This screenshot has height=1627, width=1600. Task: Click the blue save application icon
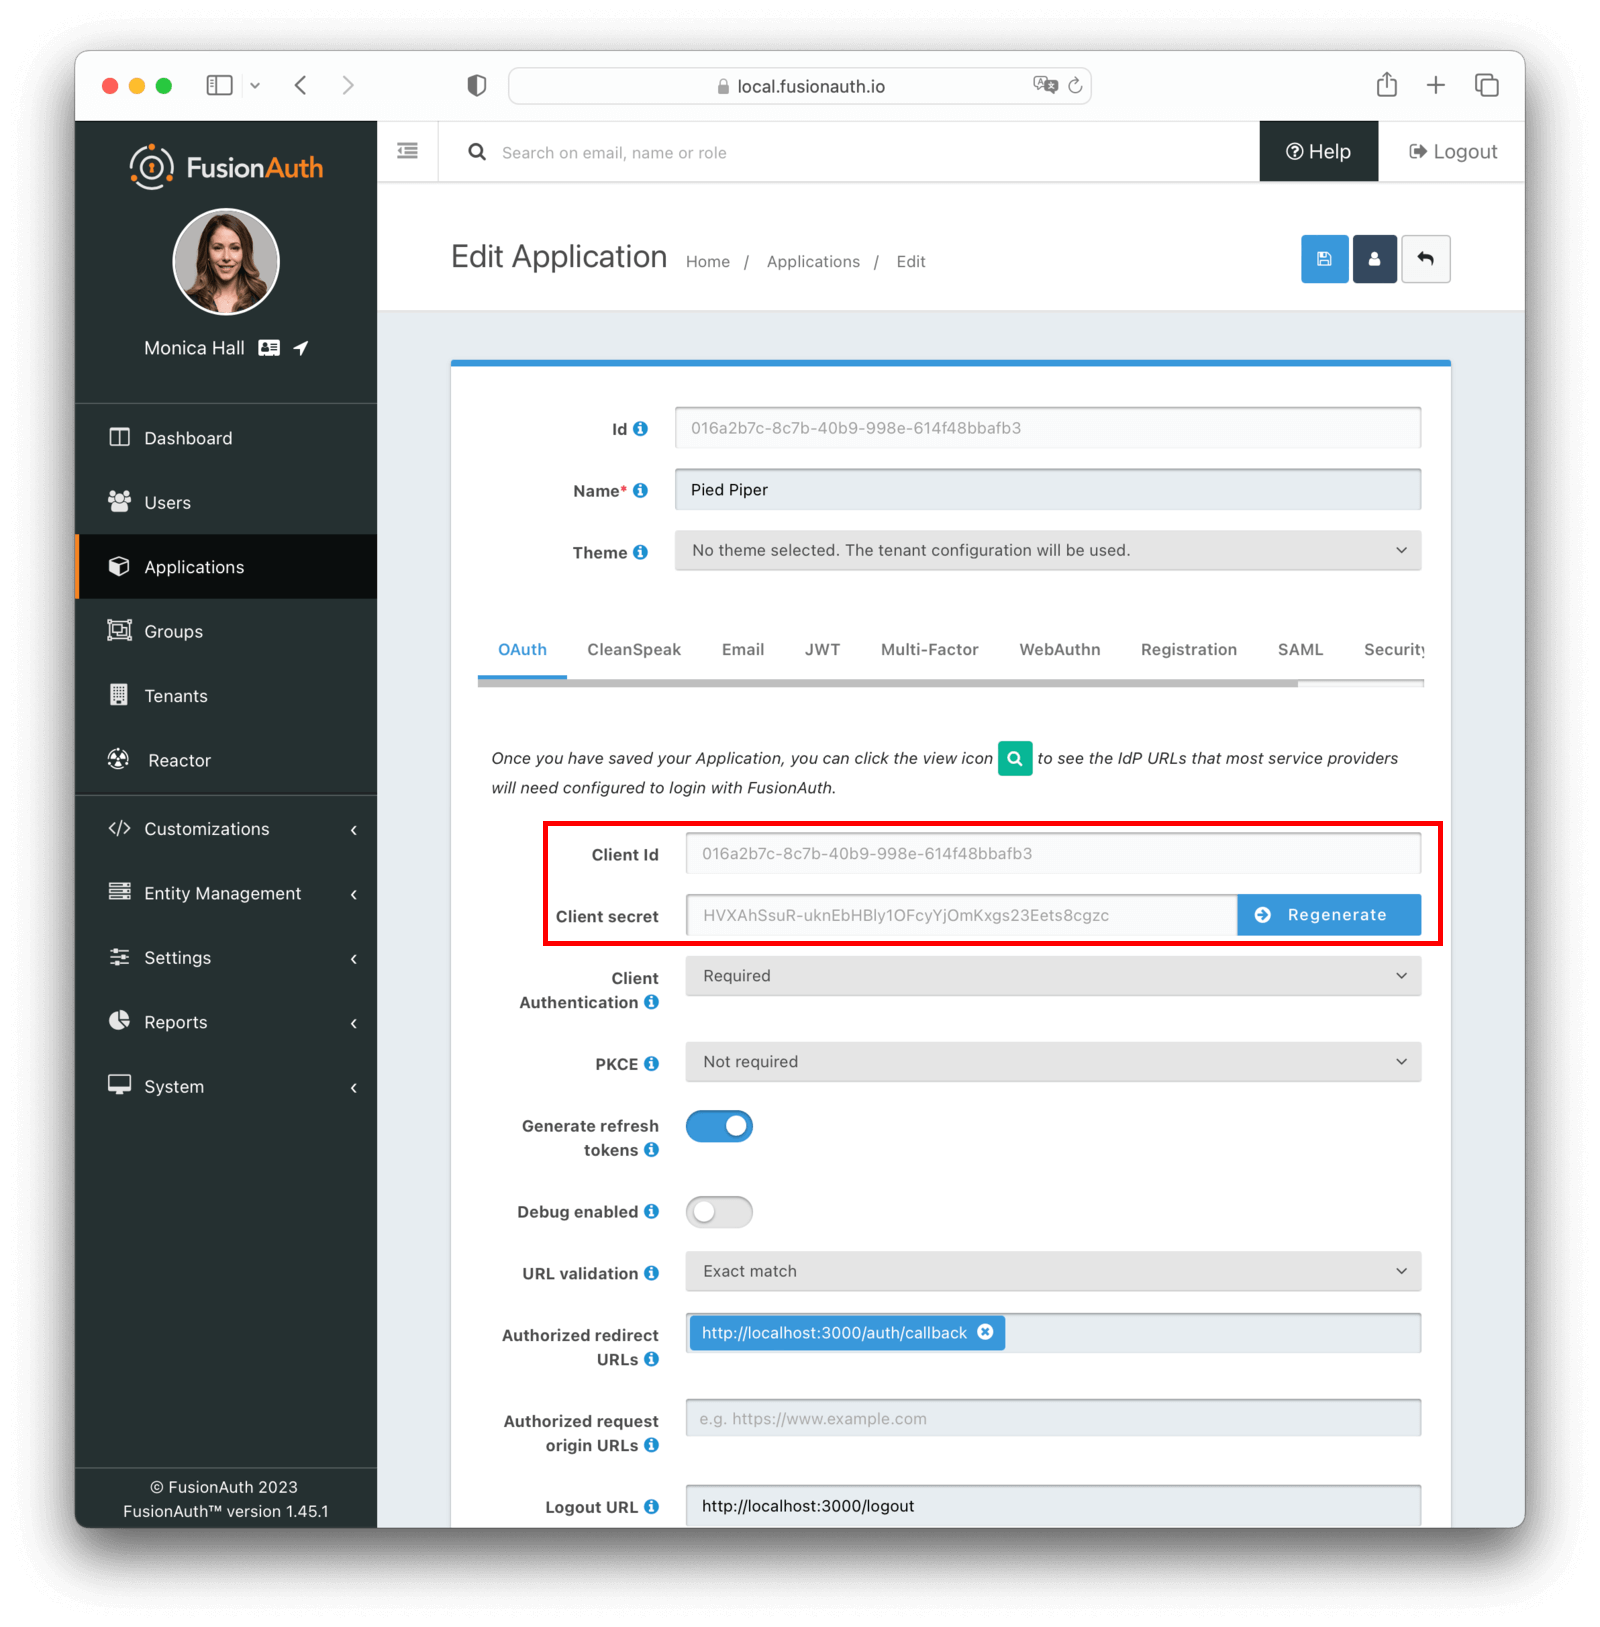[1324, 259]
